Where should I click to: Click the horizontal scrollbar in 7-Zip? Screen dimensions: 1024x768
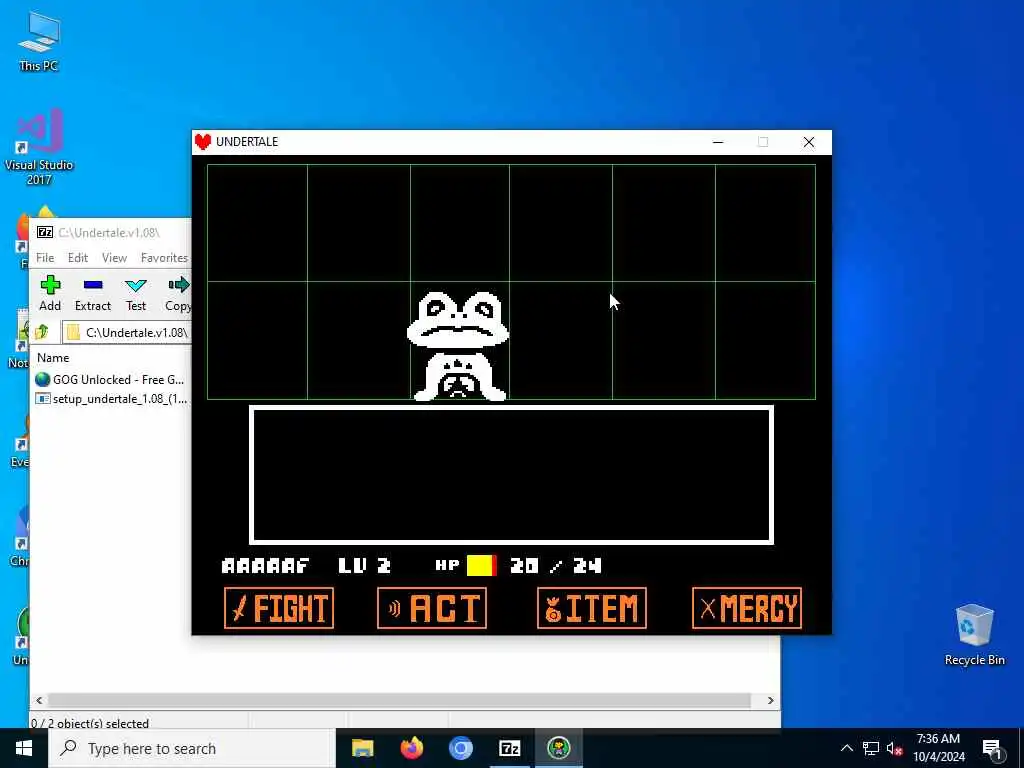tap(399, 700)
